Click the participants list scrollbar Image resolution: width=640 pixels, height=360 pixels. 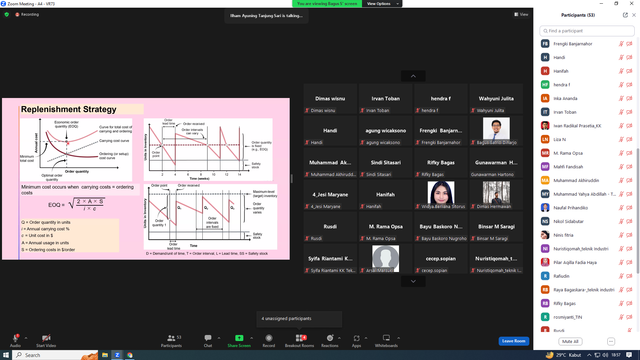tap(638, 210)
